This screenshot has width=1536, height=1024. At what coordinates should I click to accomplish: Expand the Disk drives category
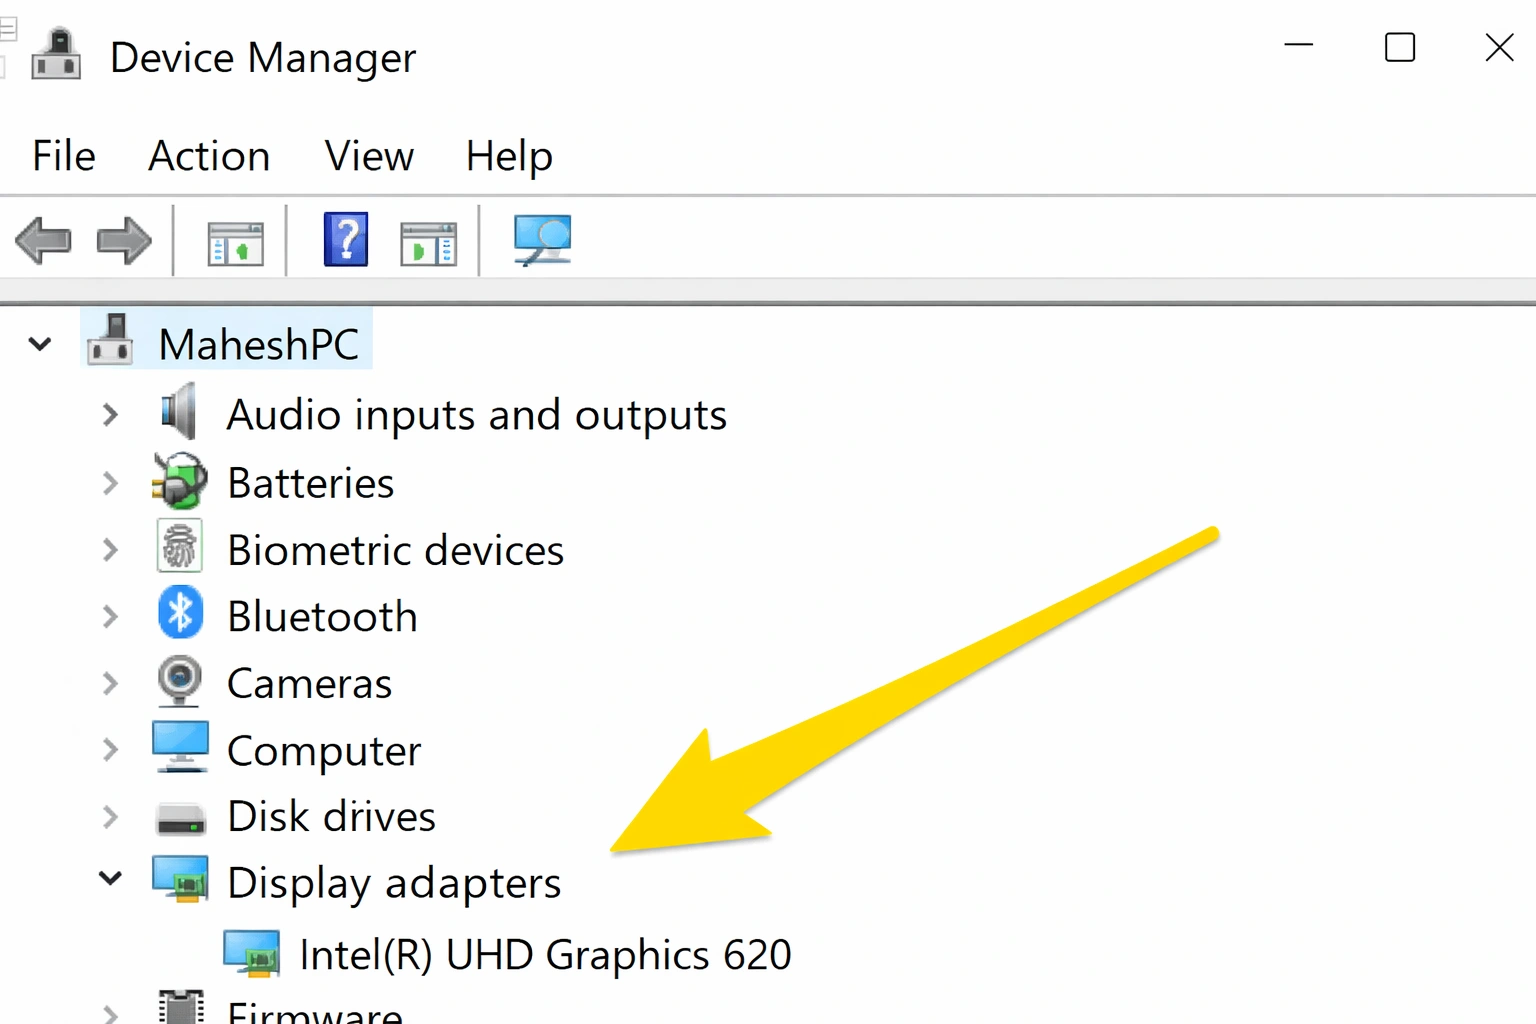[109, 817]
